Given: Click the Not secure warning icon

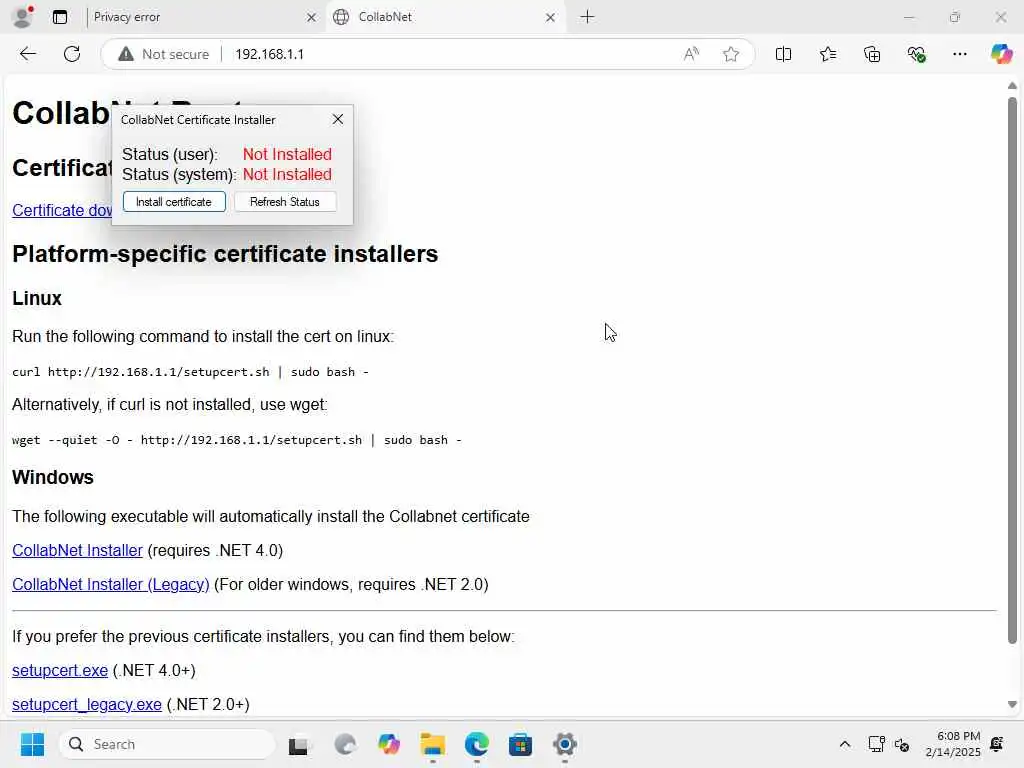Looking at the screenshot, I should click(x=126, y=54).
